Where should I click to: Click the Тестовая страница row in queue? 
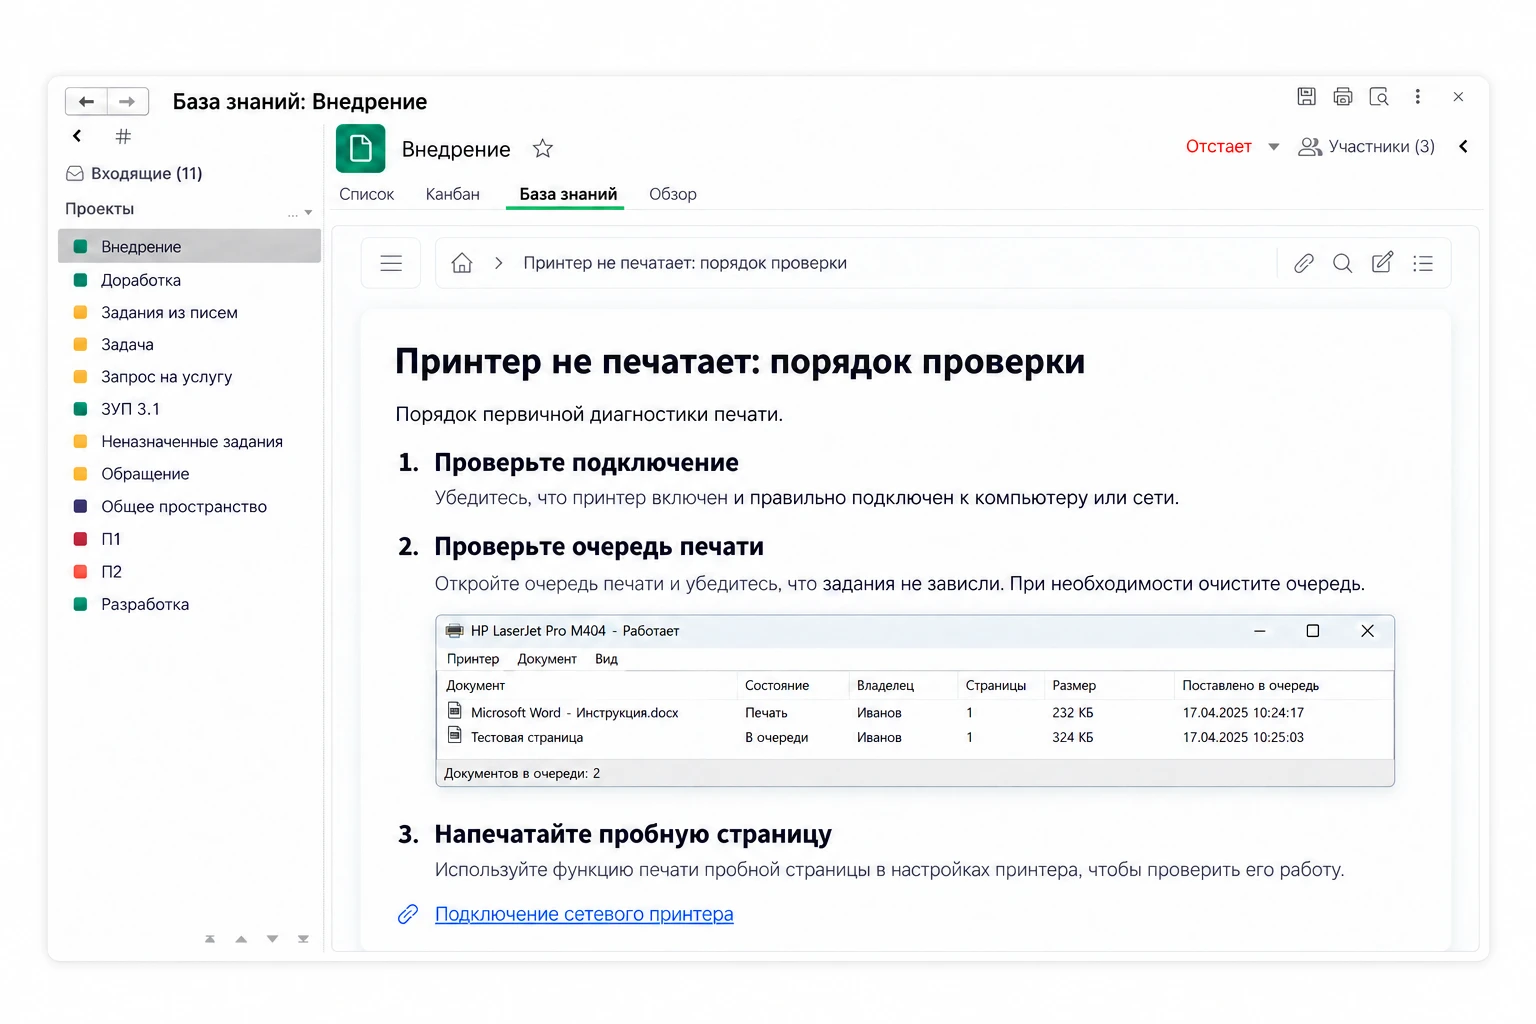tap(915, 737)
